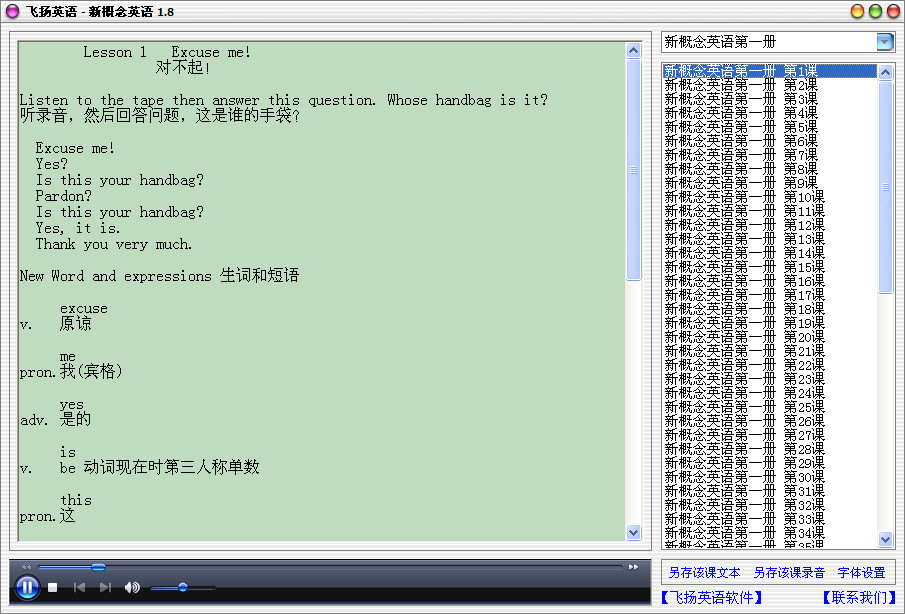Open font settings via 字体设置
Screen dimensions: 905x614
(x=861, y=572)
